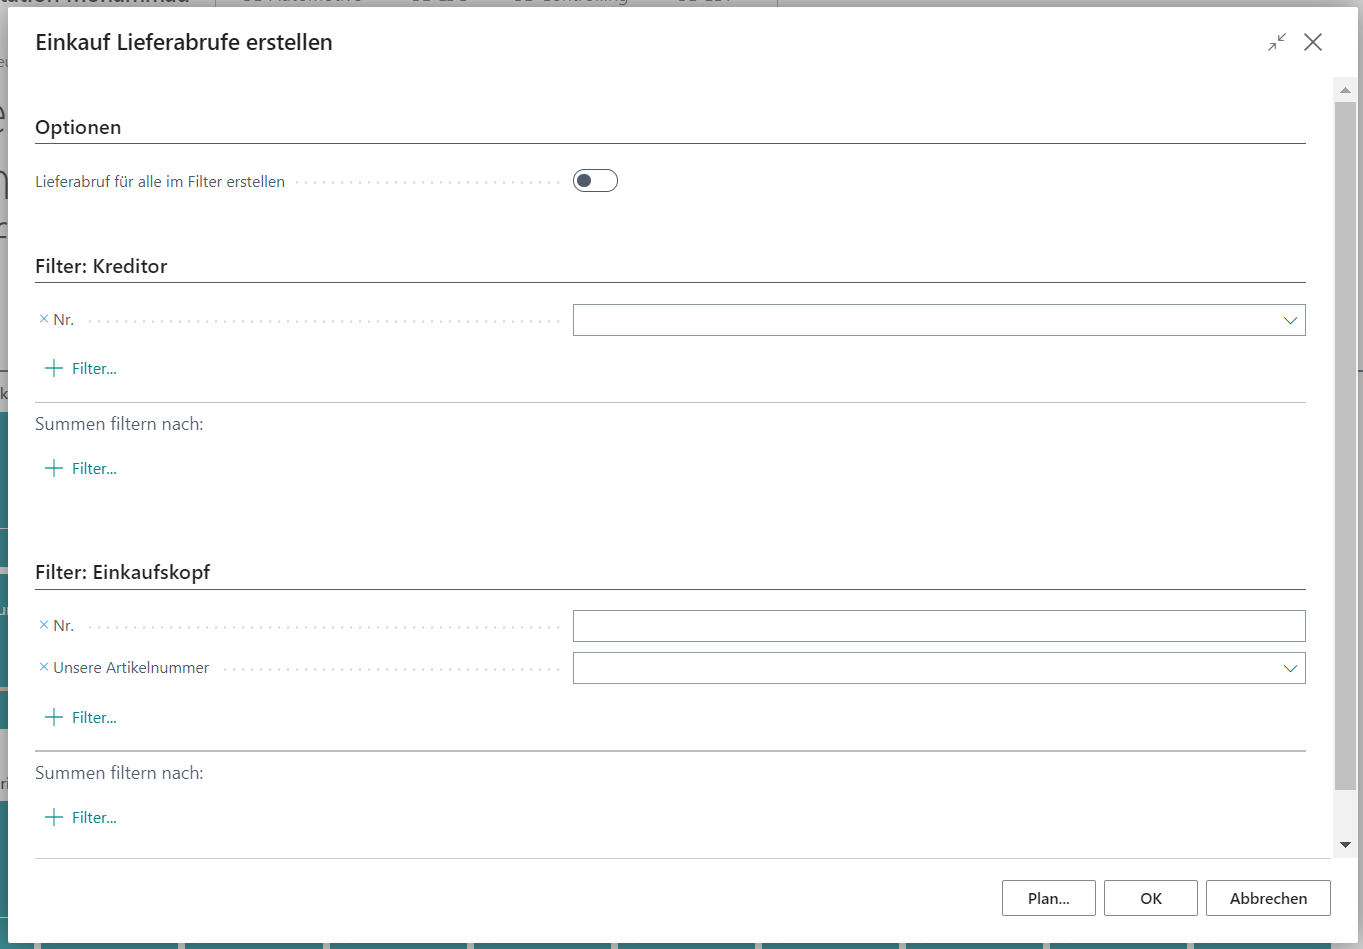Remove the Einkaufskopf Nr. filter with the X icon
1363x949 pixels.
(43, 625)
